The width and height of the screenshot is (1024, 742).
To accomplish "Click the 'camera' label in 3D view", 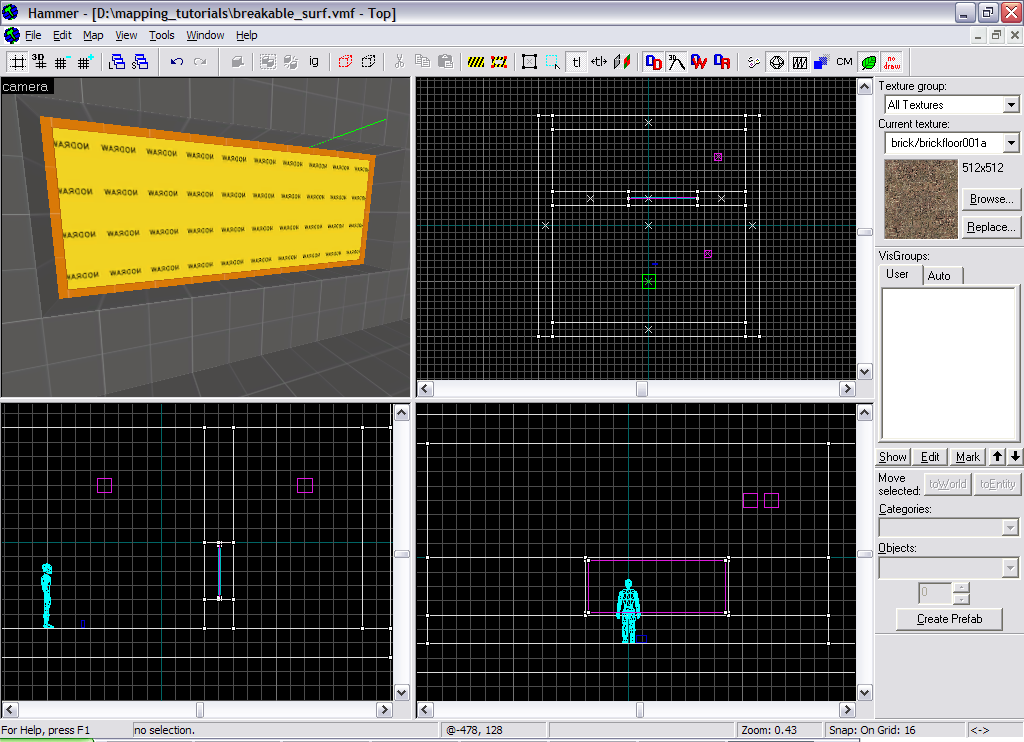I will point(25,86).
